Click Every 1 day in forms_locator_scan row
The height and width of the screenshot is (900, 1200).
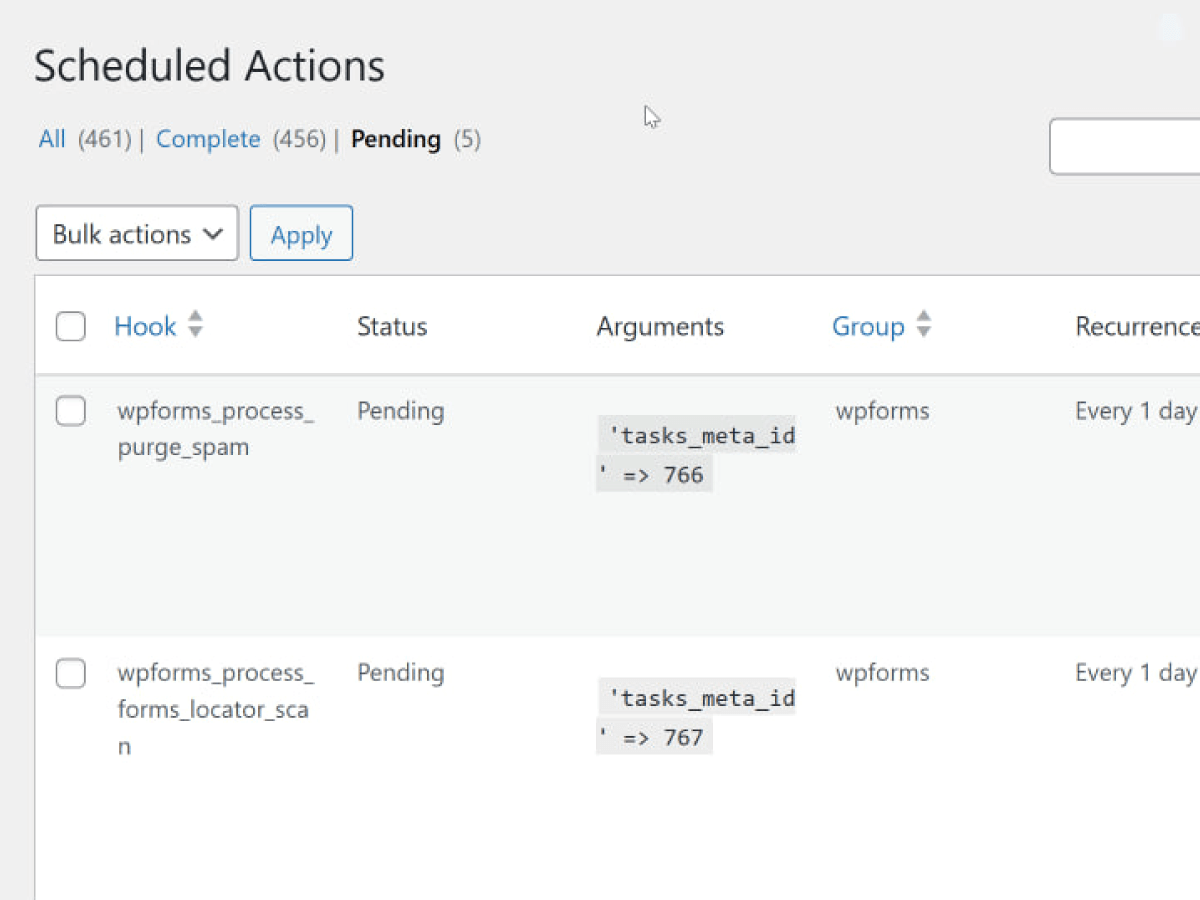coord(1136,673)
